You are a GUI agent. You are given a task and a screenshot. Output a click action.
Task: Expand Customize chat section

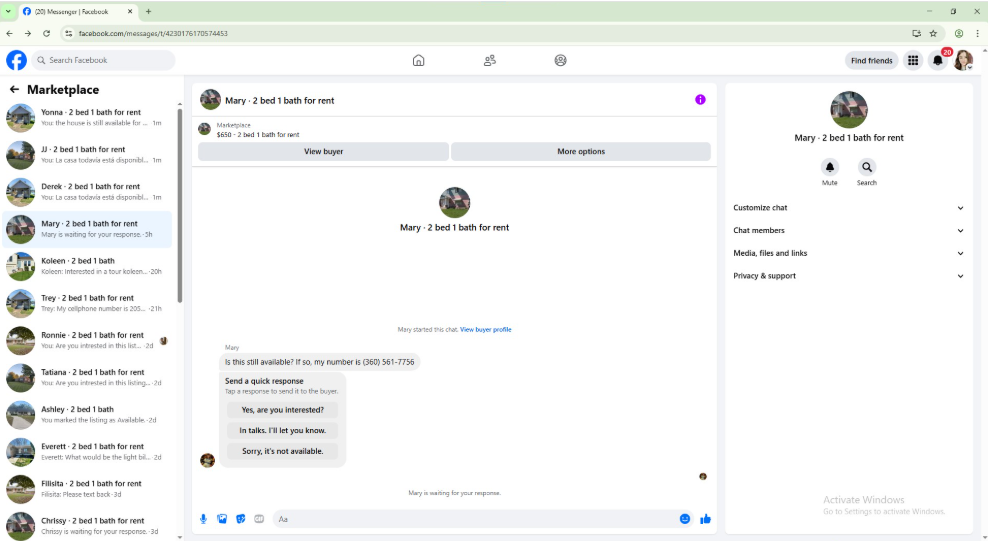[x=848, y=208]
